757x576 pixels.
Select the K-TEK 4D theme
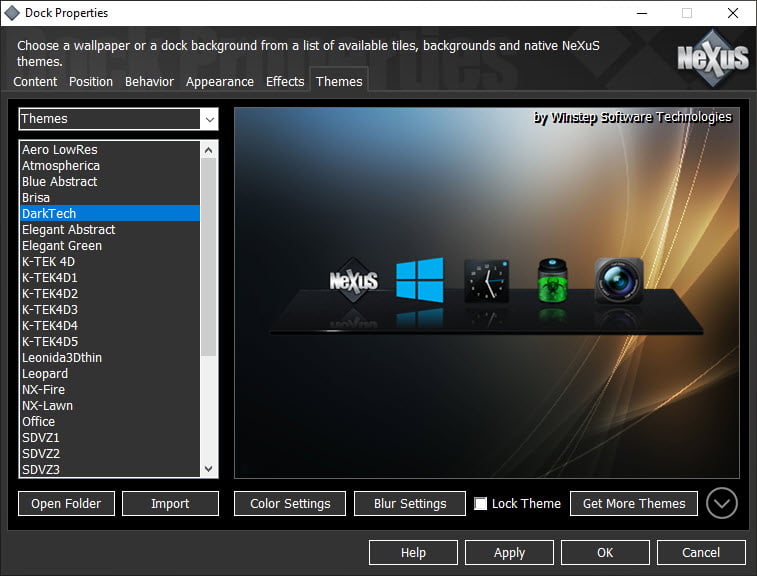[x=110, y=261]
